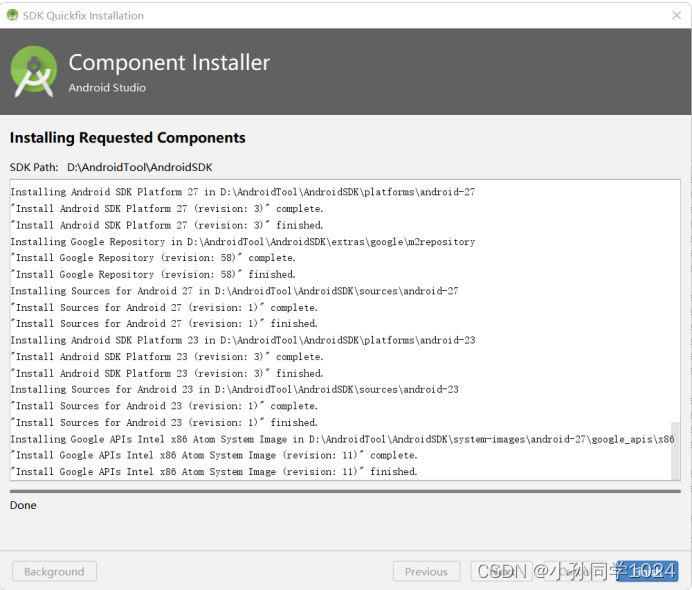Click log line Install Android SDK Platform 23 complete
Screen dimensions: 692x590
[167, 357]
